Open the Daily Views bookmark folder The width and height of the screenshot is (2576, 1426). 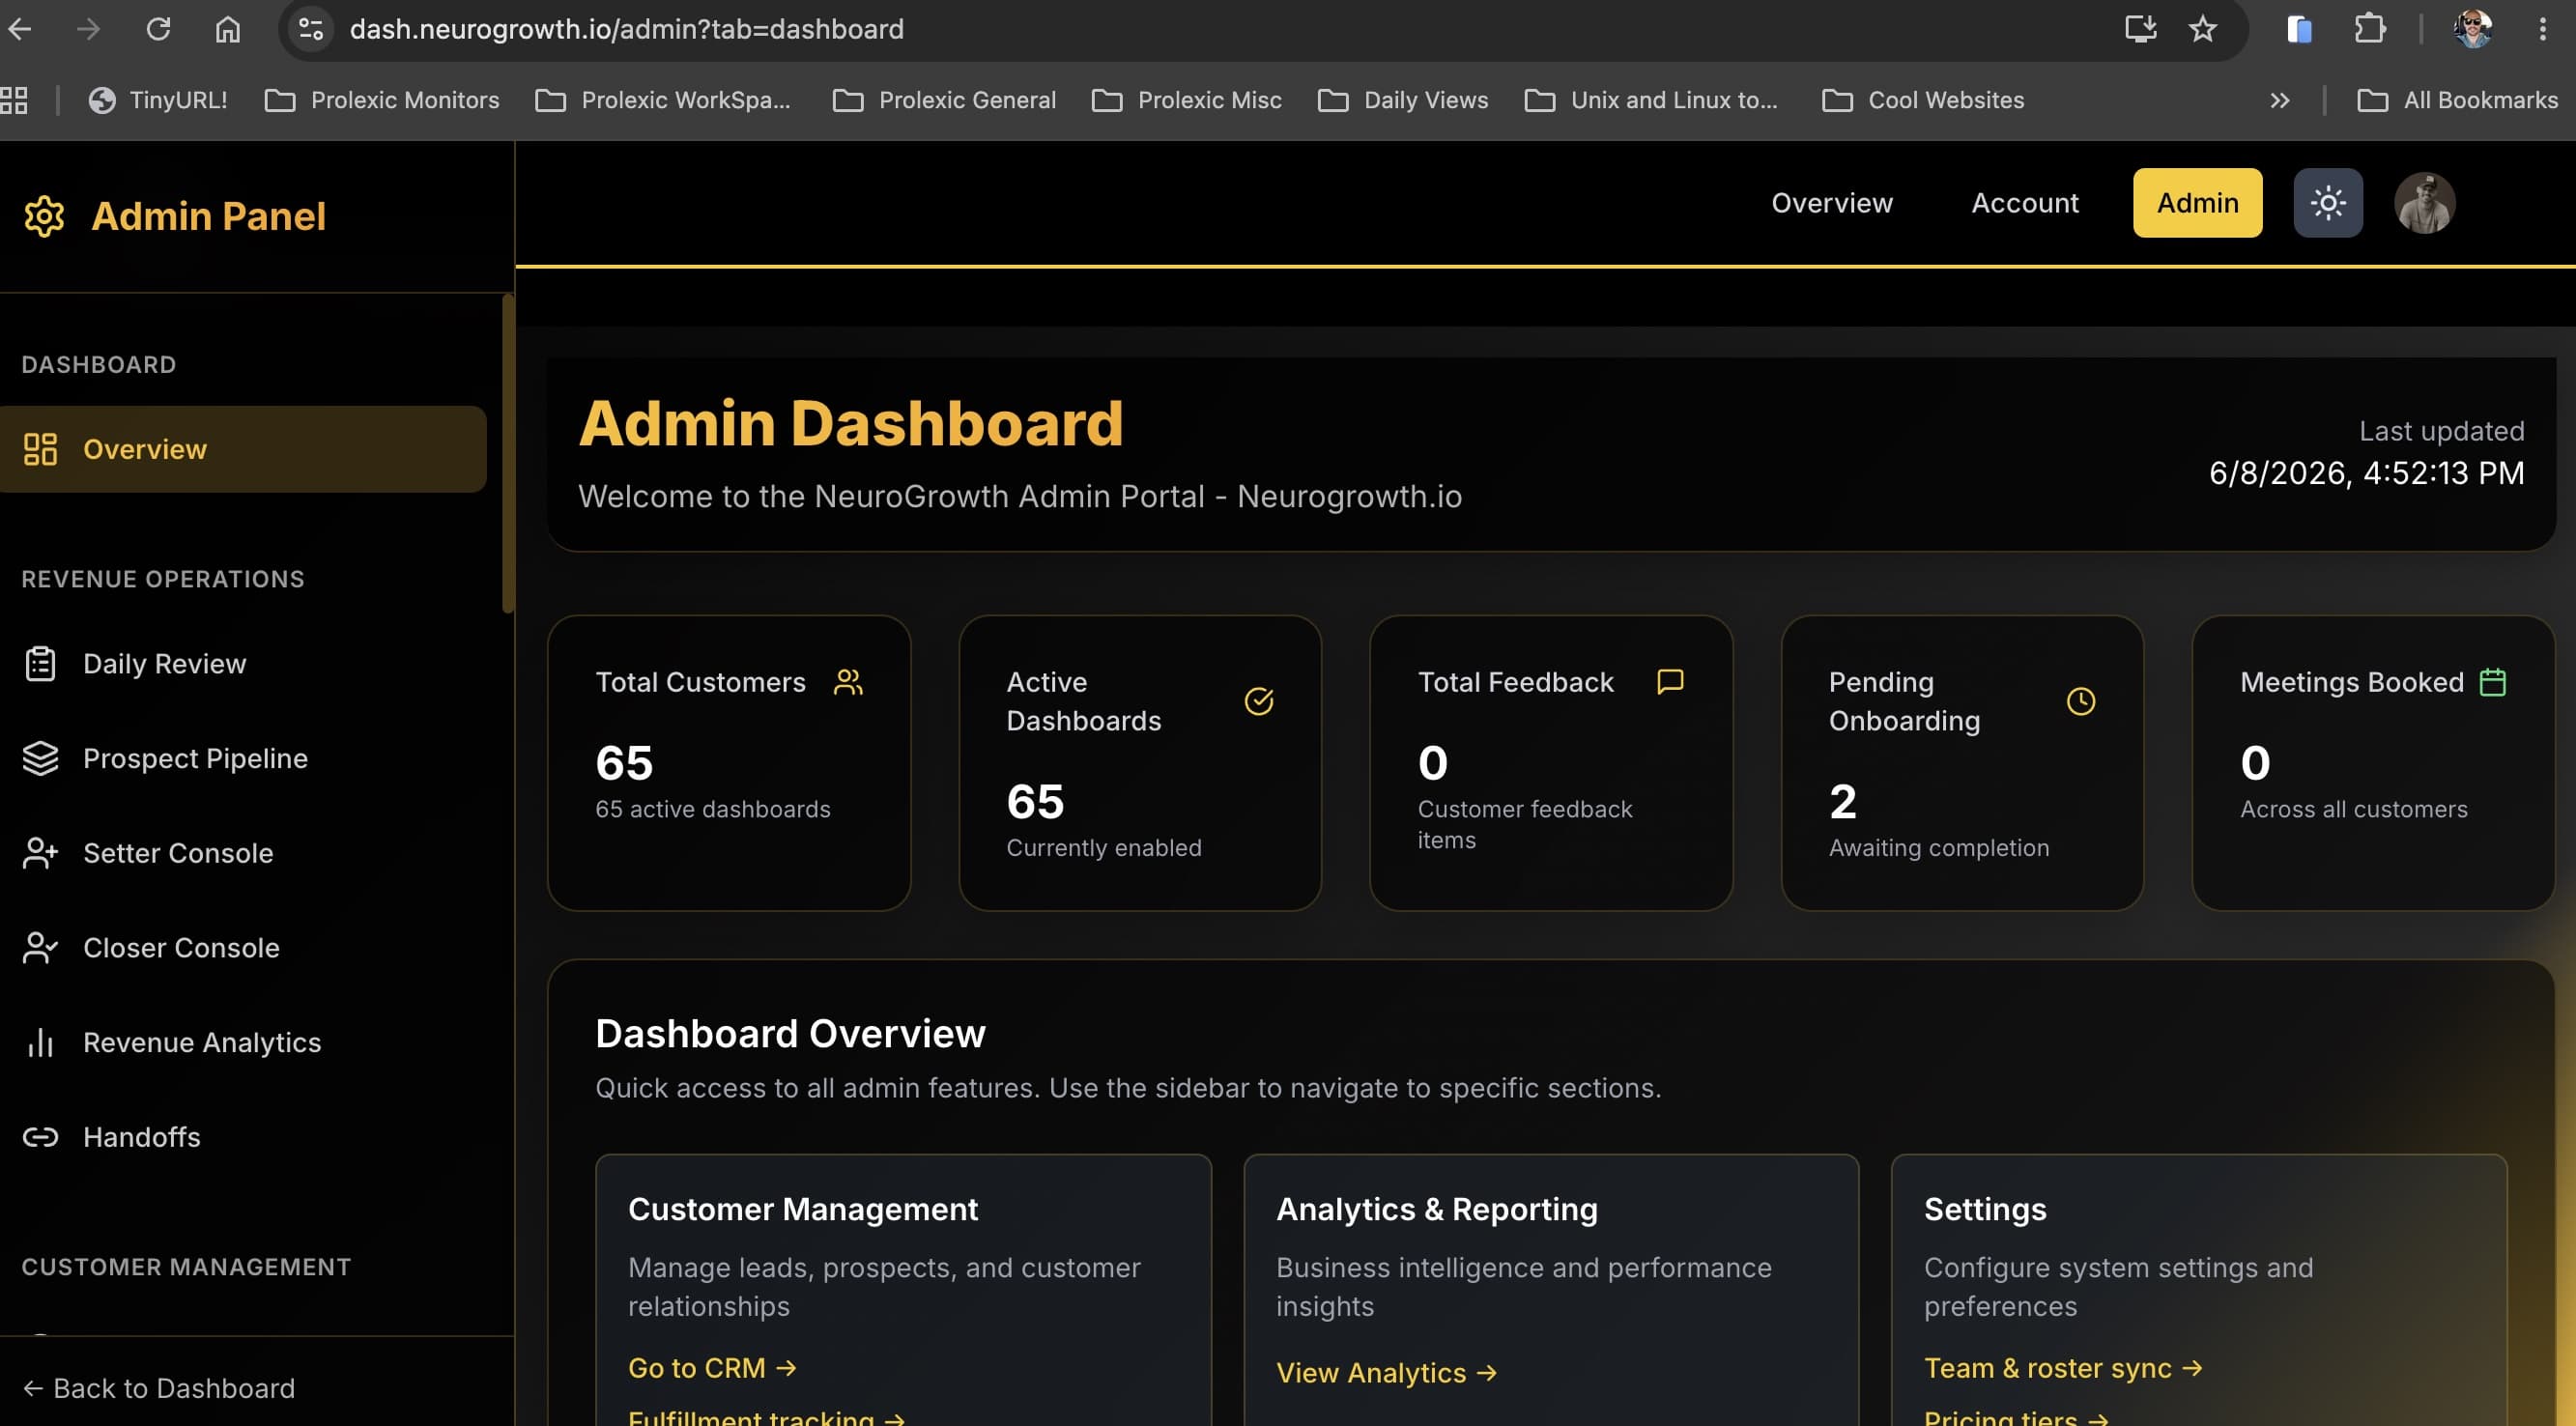pyautogui.click(x=1403, y=100)
